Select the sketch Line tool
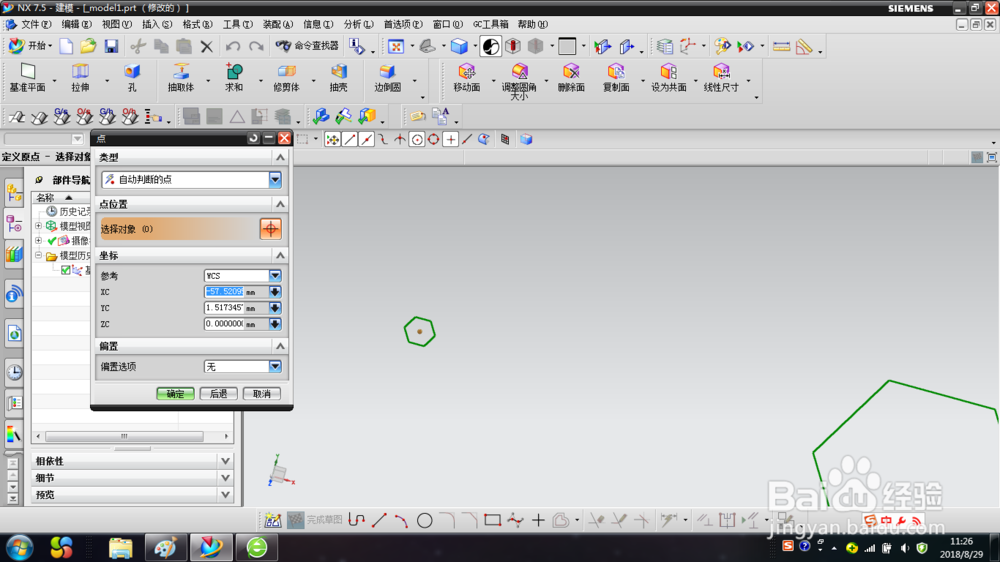This screenshot has width=1000, height=562. pos(379,520)
